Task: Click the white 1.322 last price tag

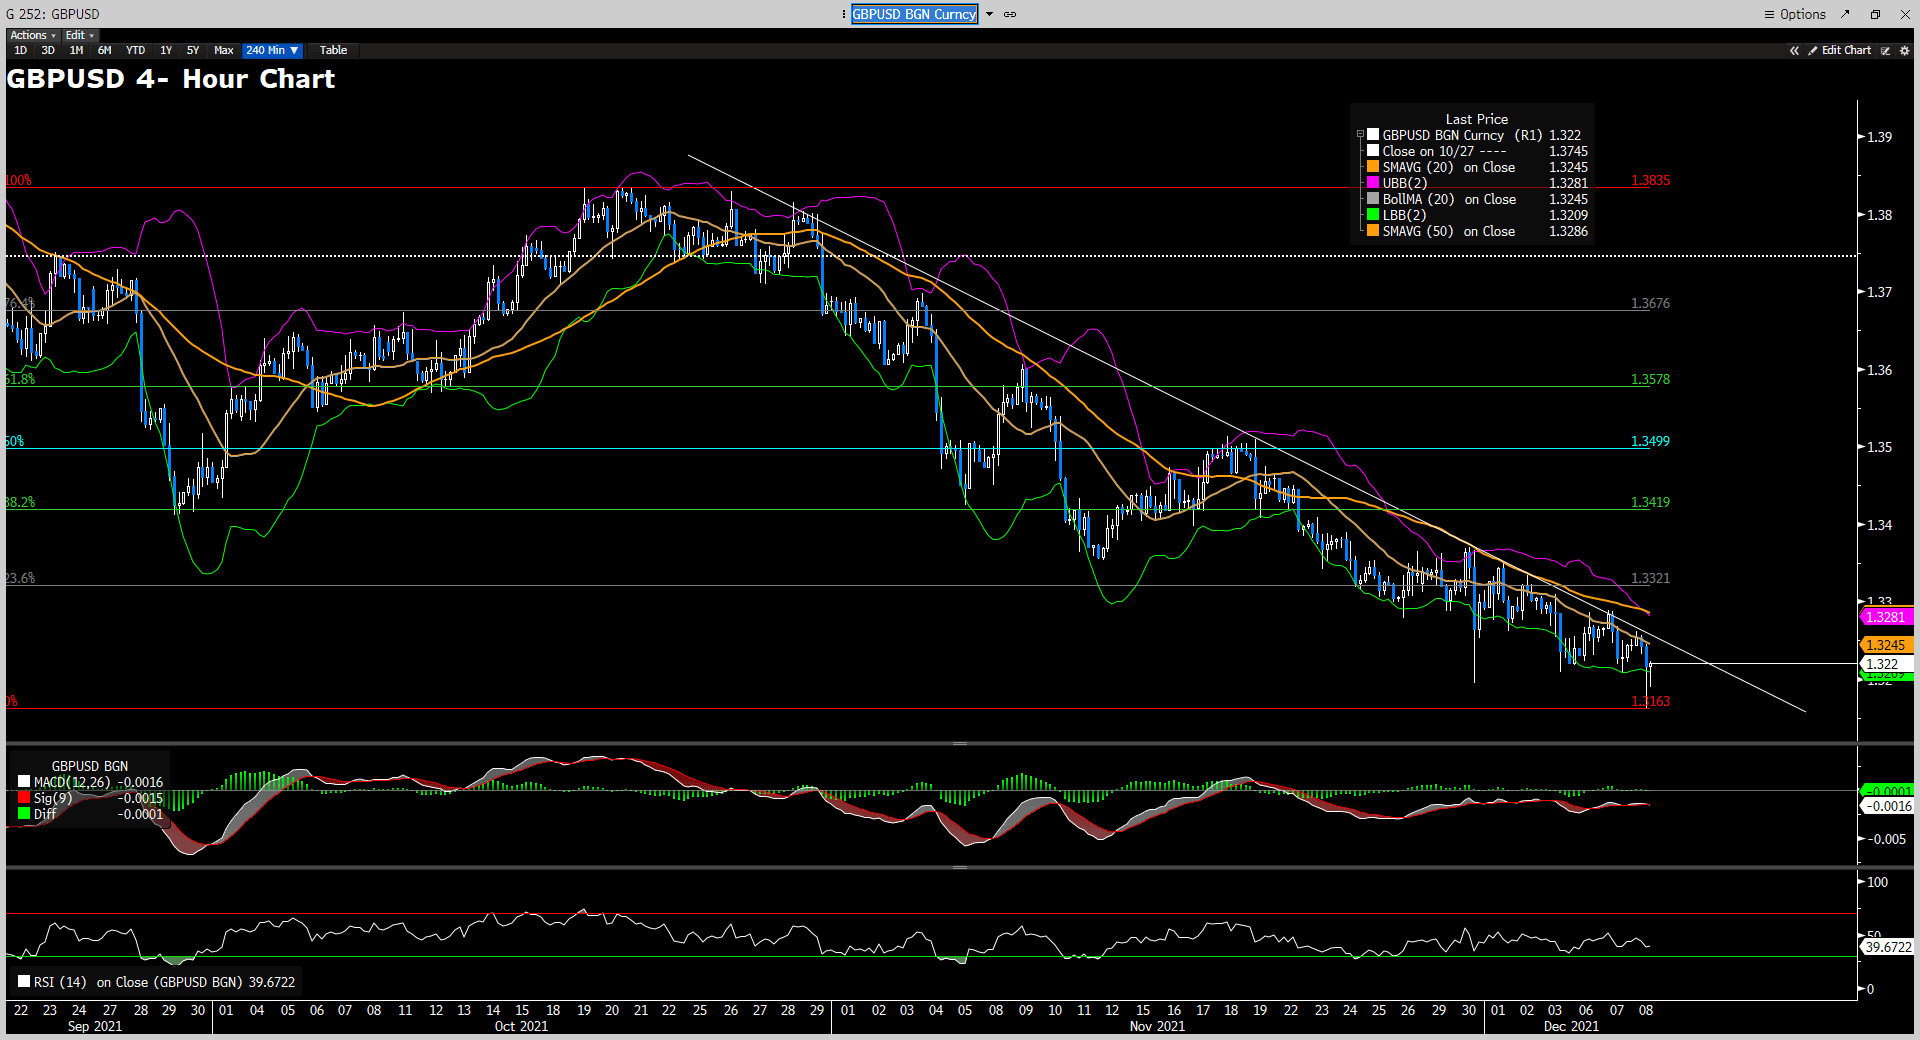Action: [x=1885, y=664]
